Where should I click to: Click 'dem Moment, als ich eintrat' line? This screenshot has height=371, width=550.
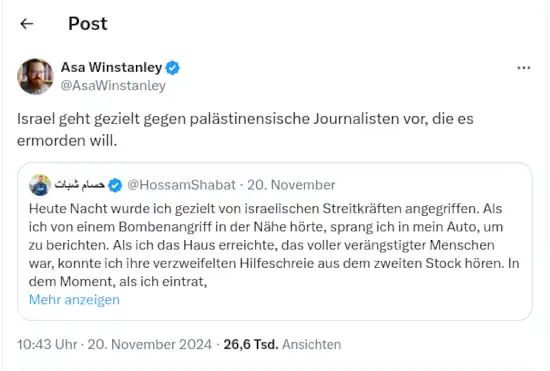[118, 281]
